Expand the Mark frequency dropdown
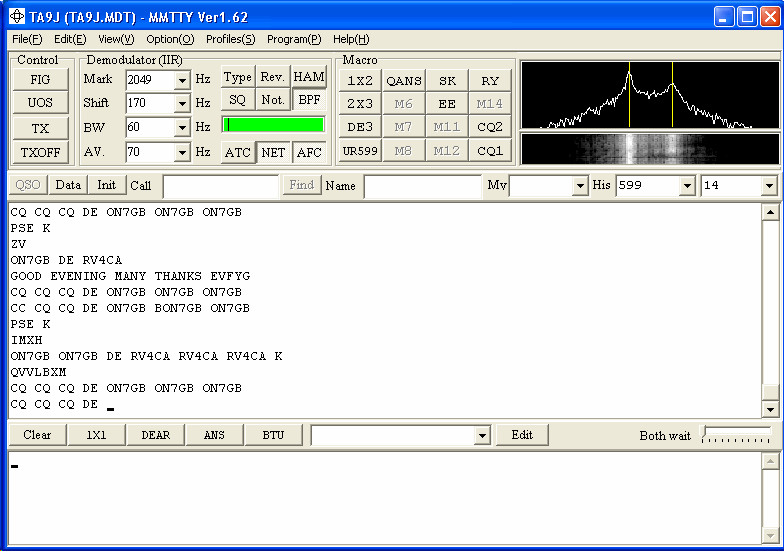This screenshot has width=784, height=551. click(182, 80)
